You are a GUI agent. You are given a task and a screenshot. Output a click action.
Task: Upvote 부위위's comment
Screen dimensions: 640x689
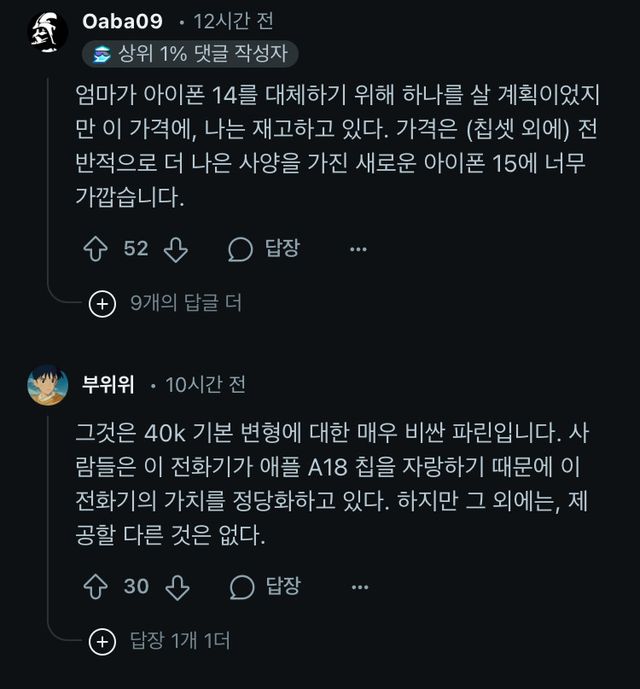pyautogui.click(x=96, y=587)
